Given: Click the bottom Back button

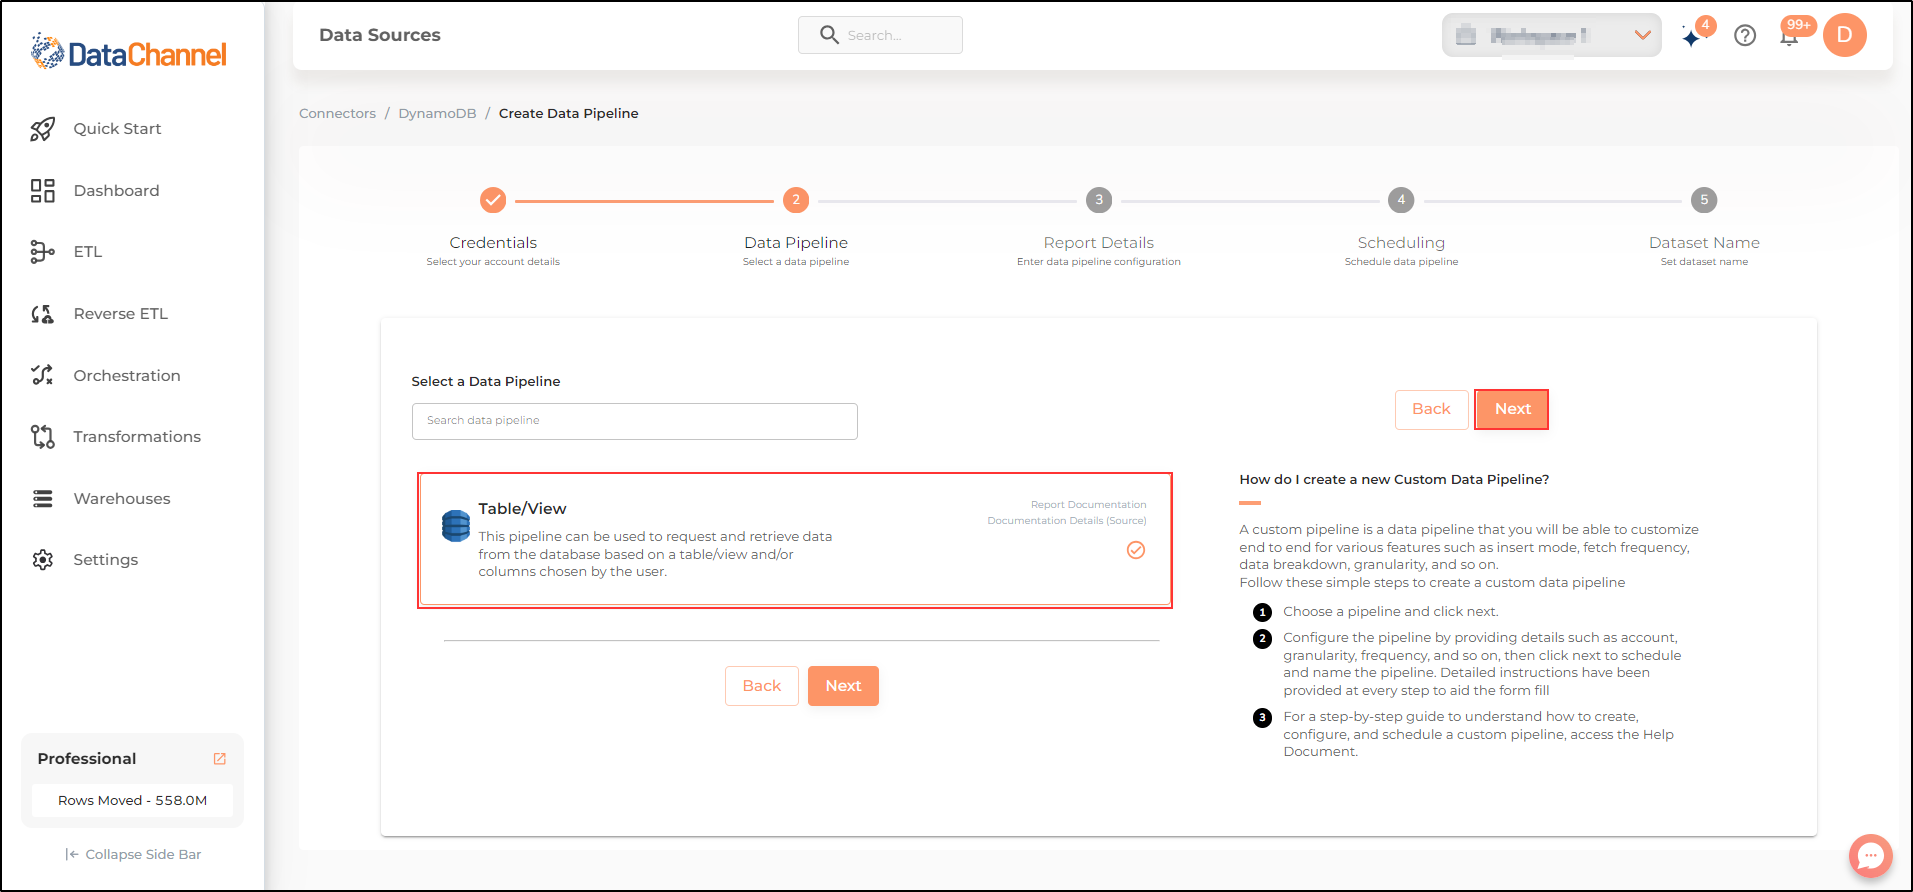Looking at the screenshot, I should pos(762,686).
